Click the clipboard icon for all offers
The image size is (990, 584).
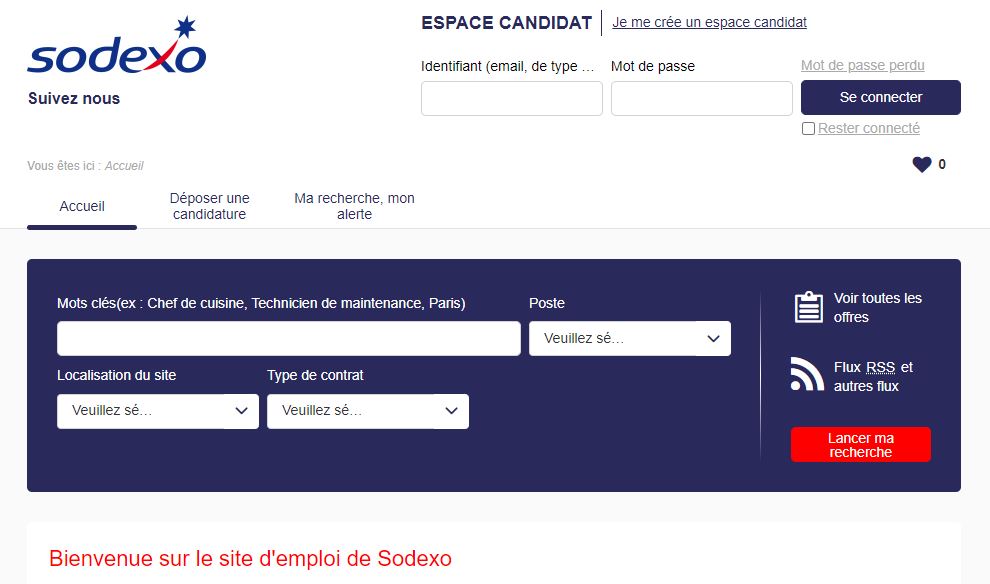(809, 307)
